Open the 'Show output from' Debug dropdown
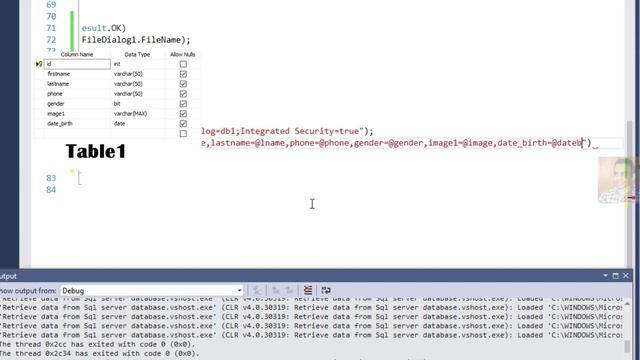640x360 pixels. click(152, 291)
